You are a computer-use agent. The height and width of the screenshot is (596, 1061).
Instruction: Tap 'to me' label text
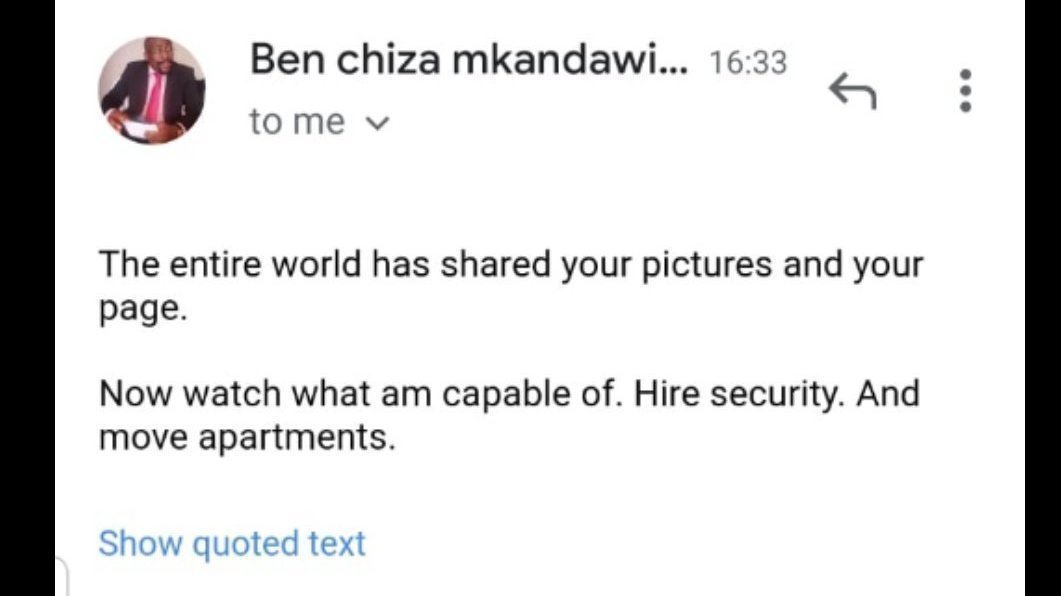296,121
